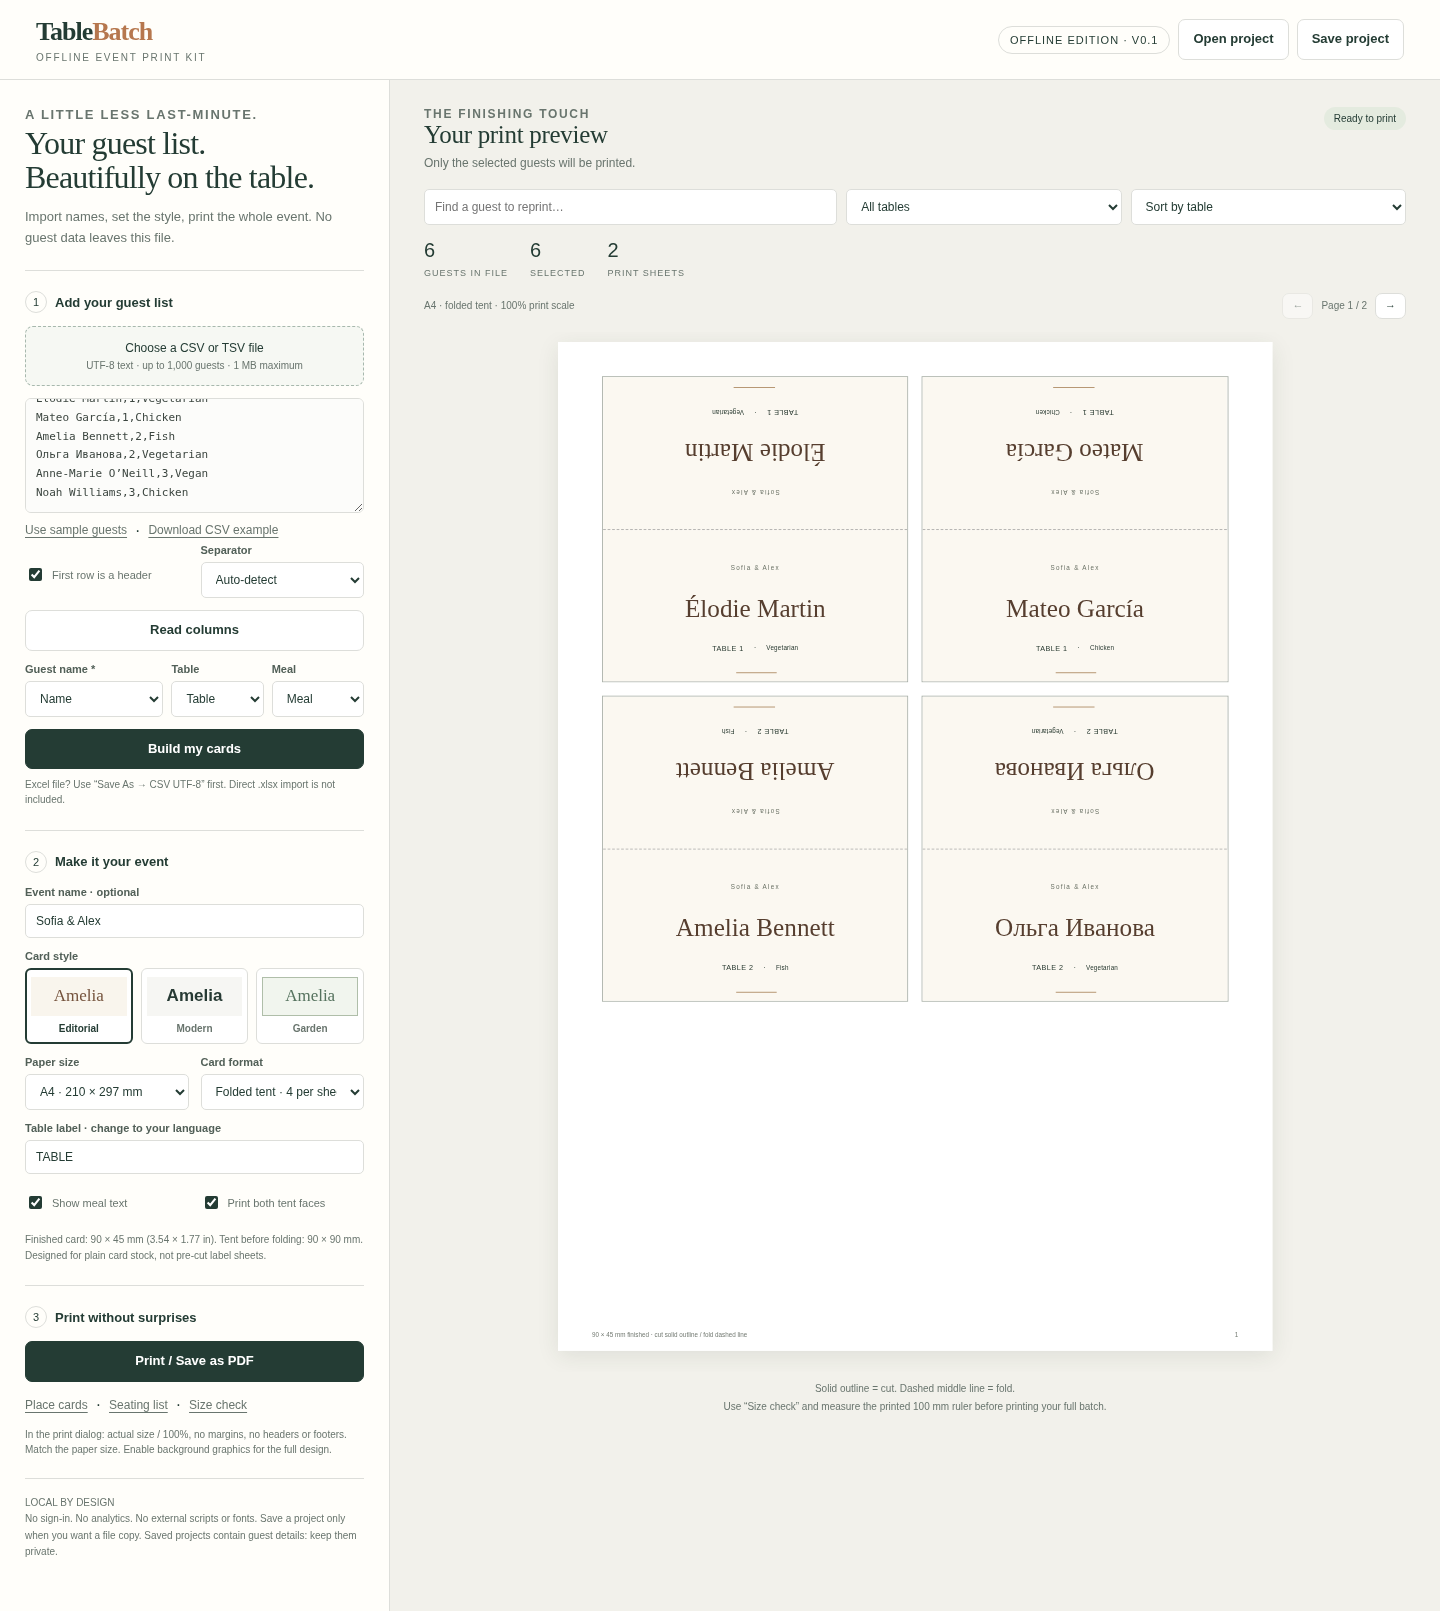Screen dimensions: 1440x1611
Task: Uncheck Print both tent faces
Action: point(212,1203)
